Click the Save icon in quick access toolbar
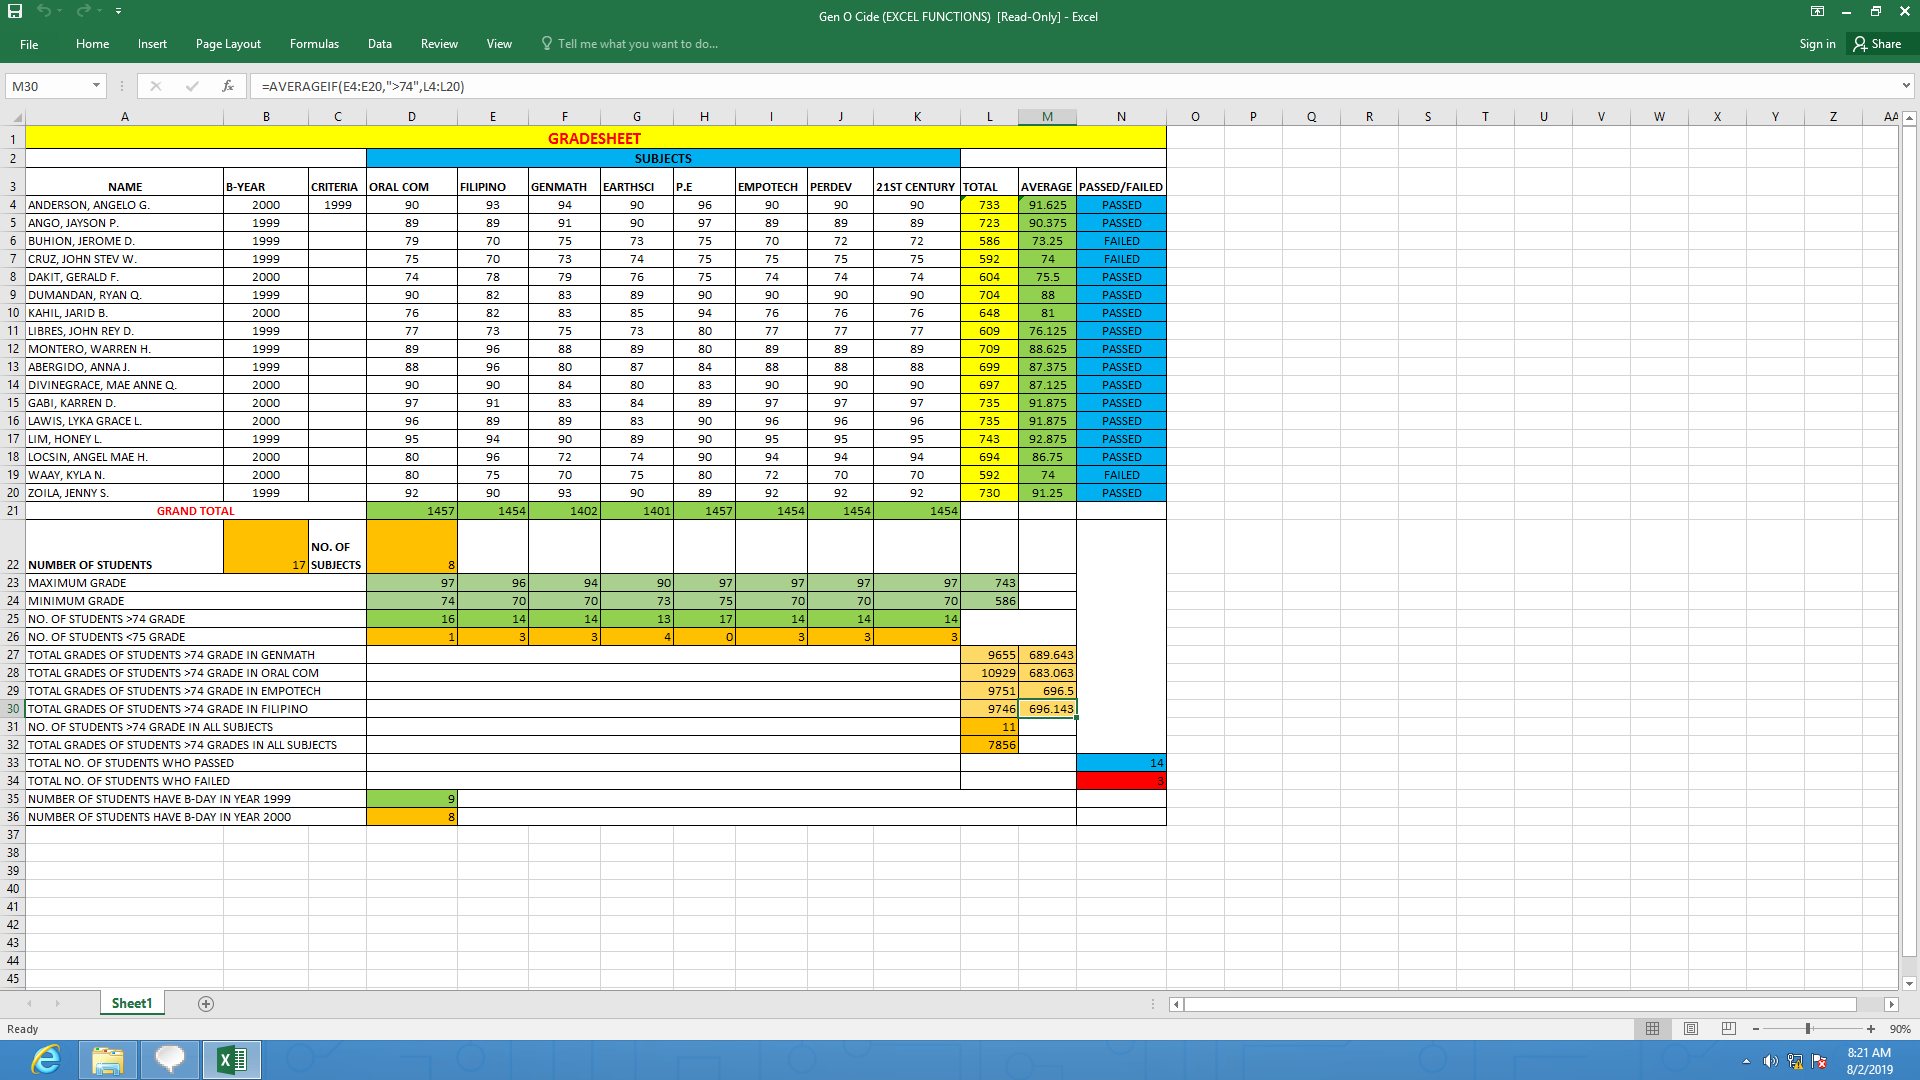 (x=15, y=11)
